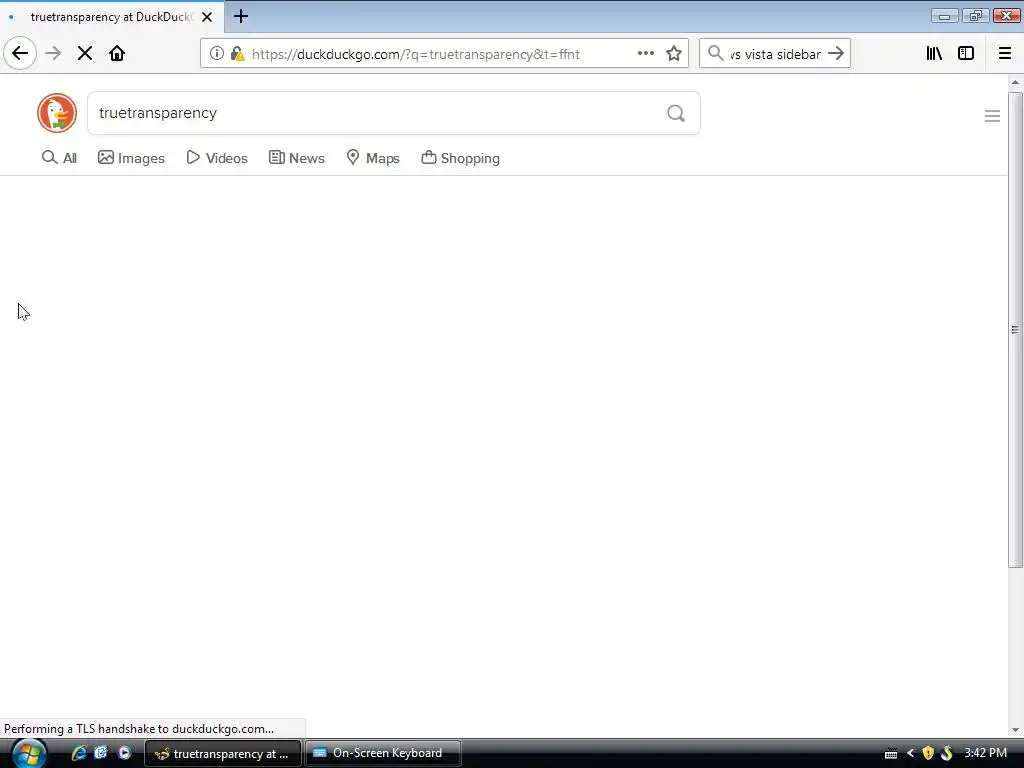Go back with the browser back arrow

(x=20, y=53)
